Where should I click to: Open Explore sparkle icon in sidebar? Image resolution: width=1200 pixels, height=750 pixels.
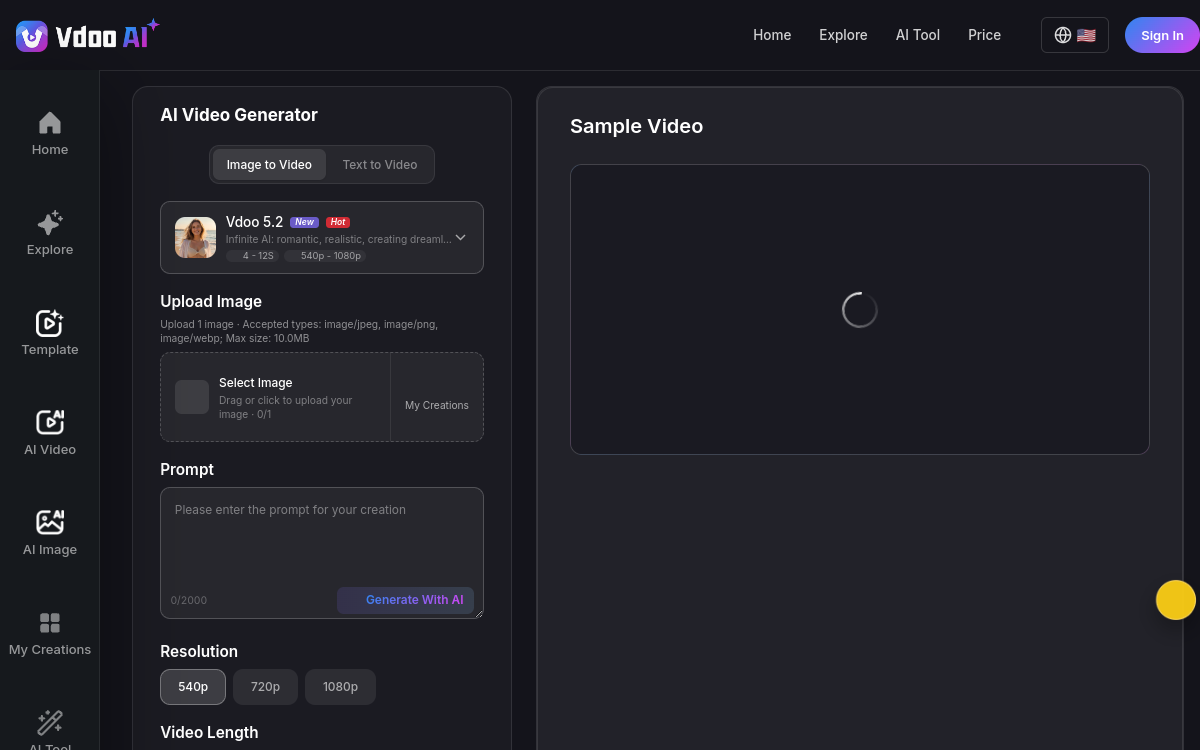point(50,222)
